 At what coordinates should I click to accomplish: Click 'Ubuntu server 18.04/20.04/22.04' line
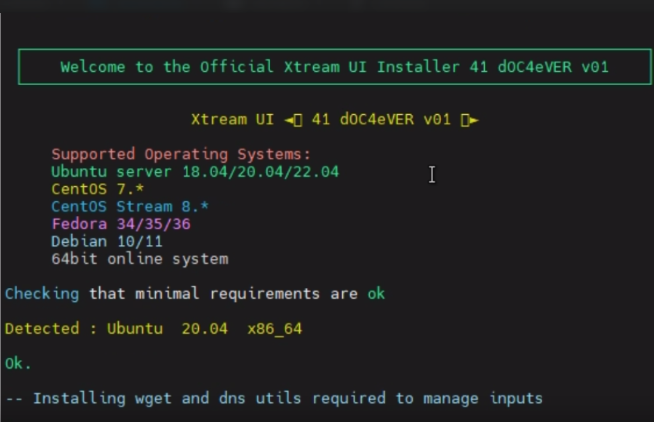point(195,172)
